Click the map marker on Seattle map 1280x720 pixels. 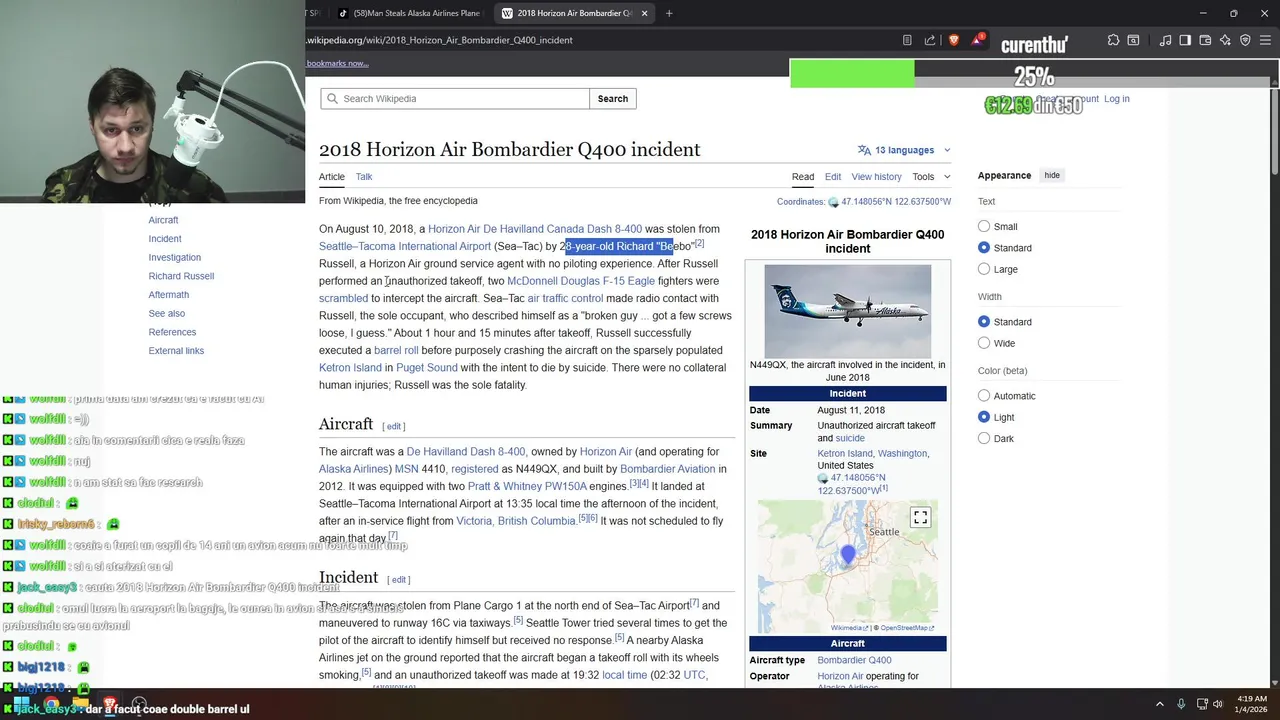[848, 555]
